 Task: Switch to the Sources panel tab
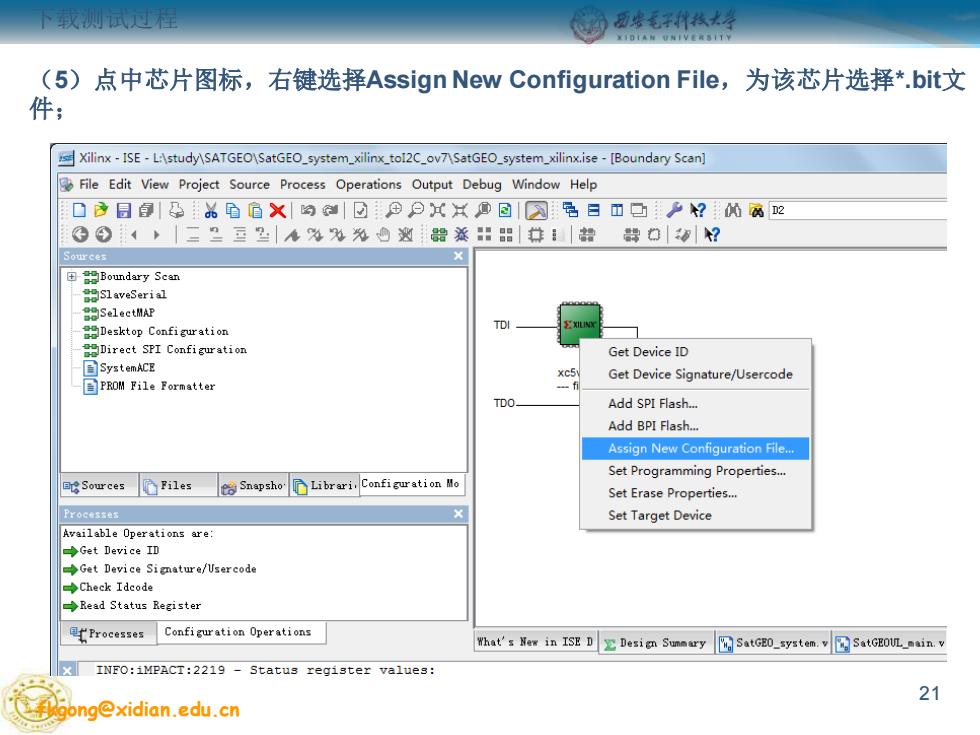point(98,486)
